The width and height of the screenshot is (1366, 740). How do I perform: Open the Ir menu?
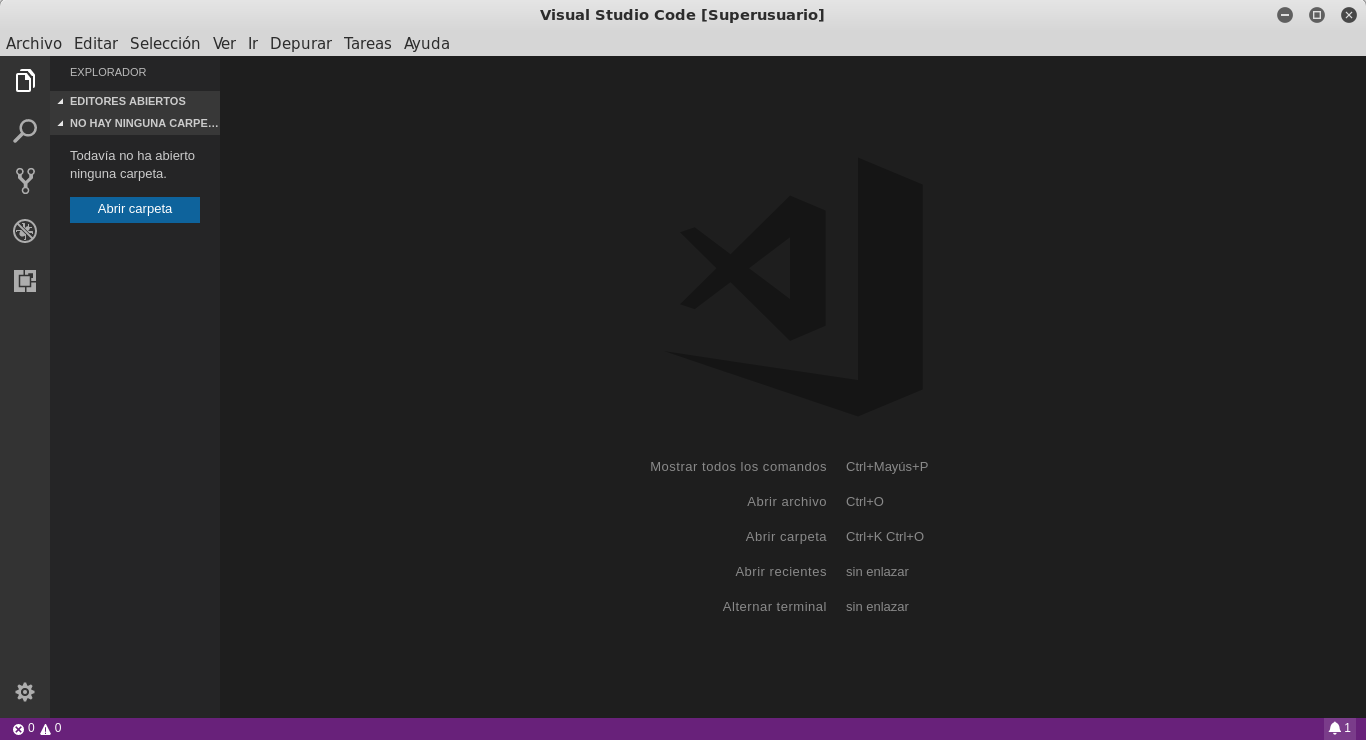[253, 44]
